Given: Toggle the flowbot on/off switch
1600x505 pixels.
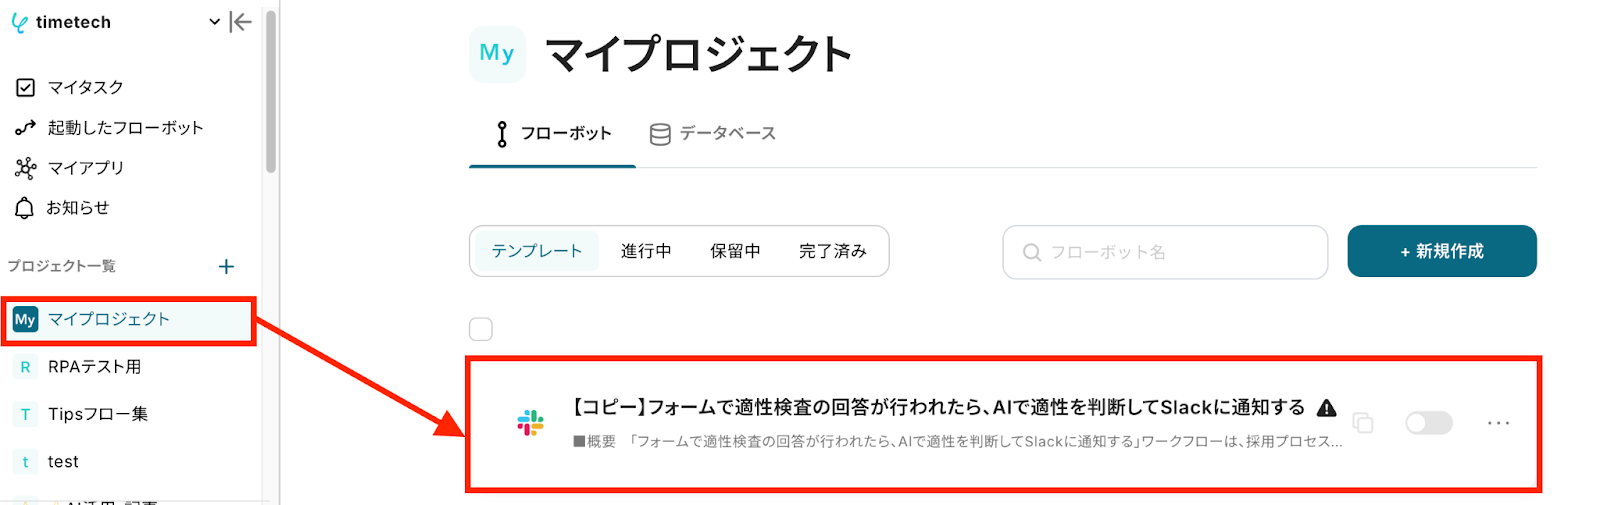Looking at the screenshot, I should pyautogui.click(x=1428, y=423).
